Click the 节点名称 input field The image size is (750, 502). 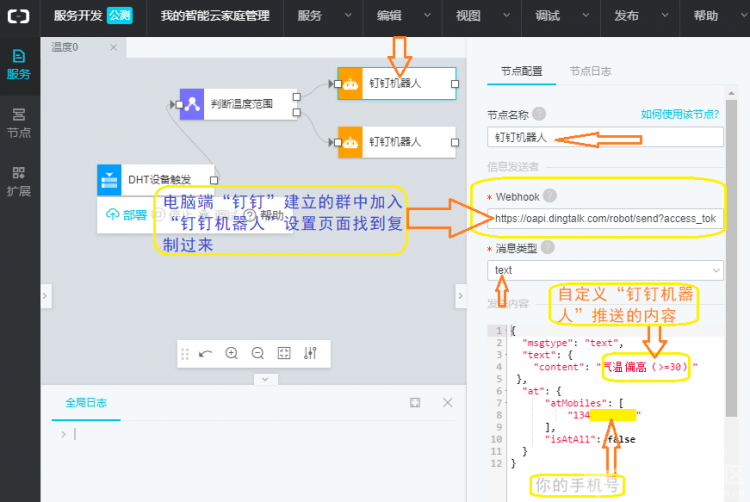point(605,138)
